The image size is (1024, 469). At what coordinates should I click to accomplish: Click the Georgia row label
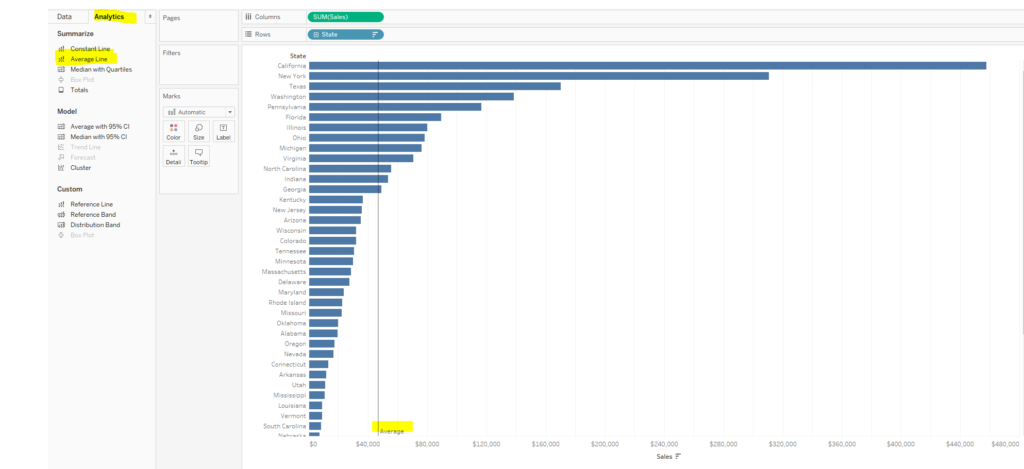click(295, 189)
